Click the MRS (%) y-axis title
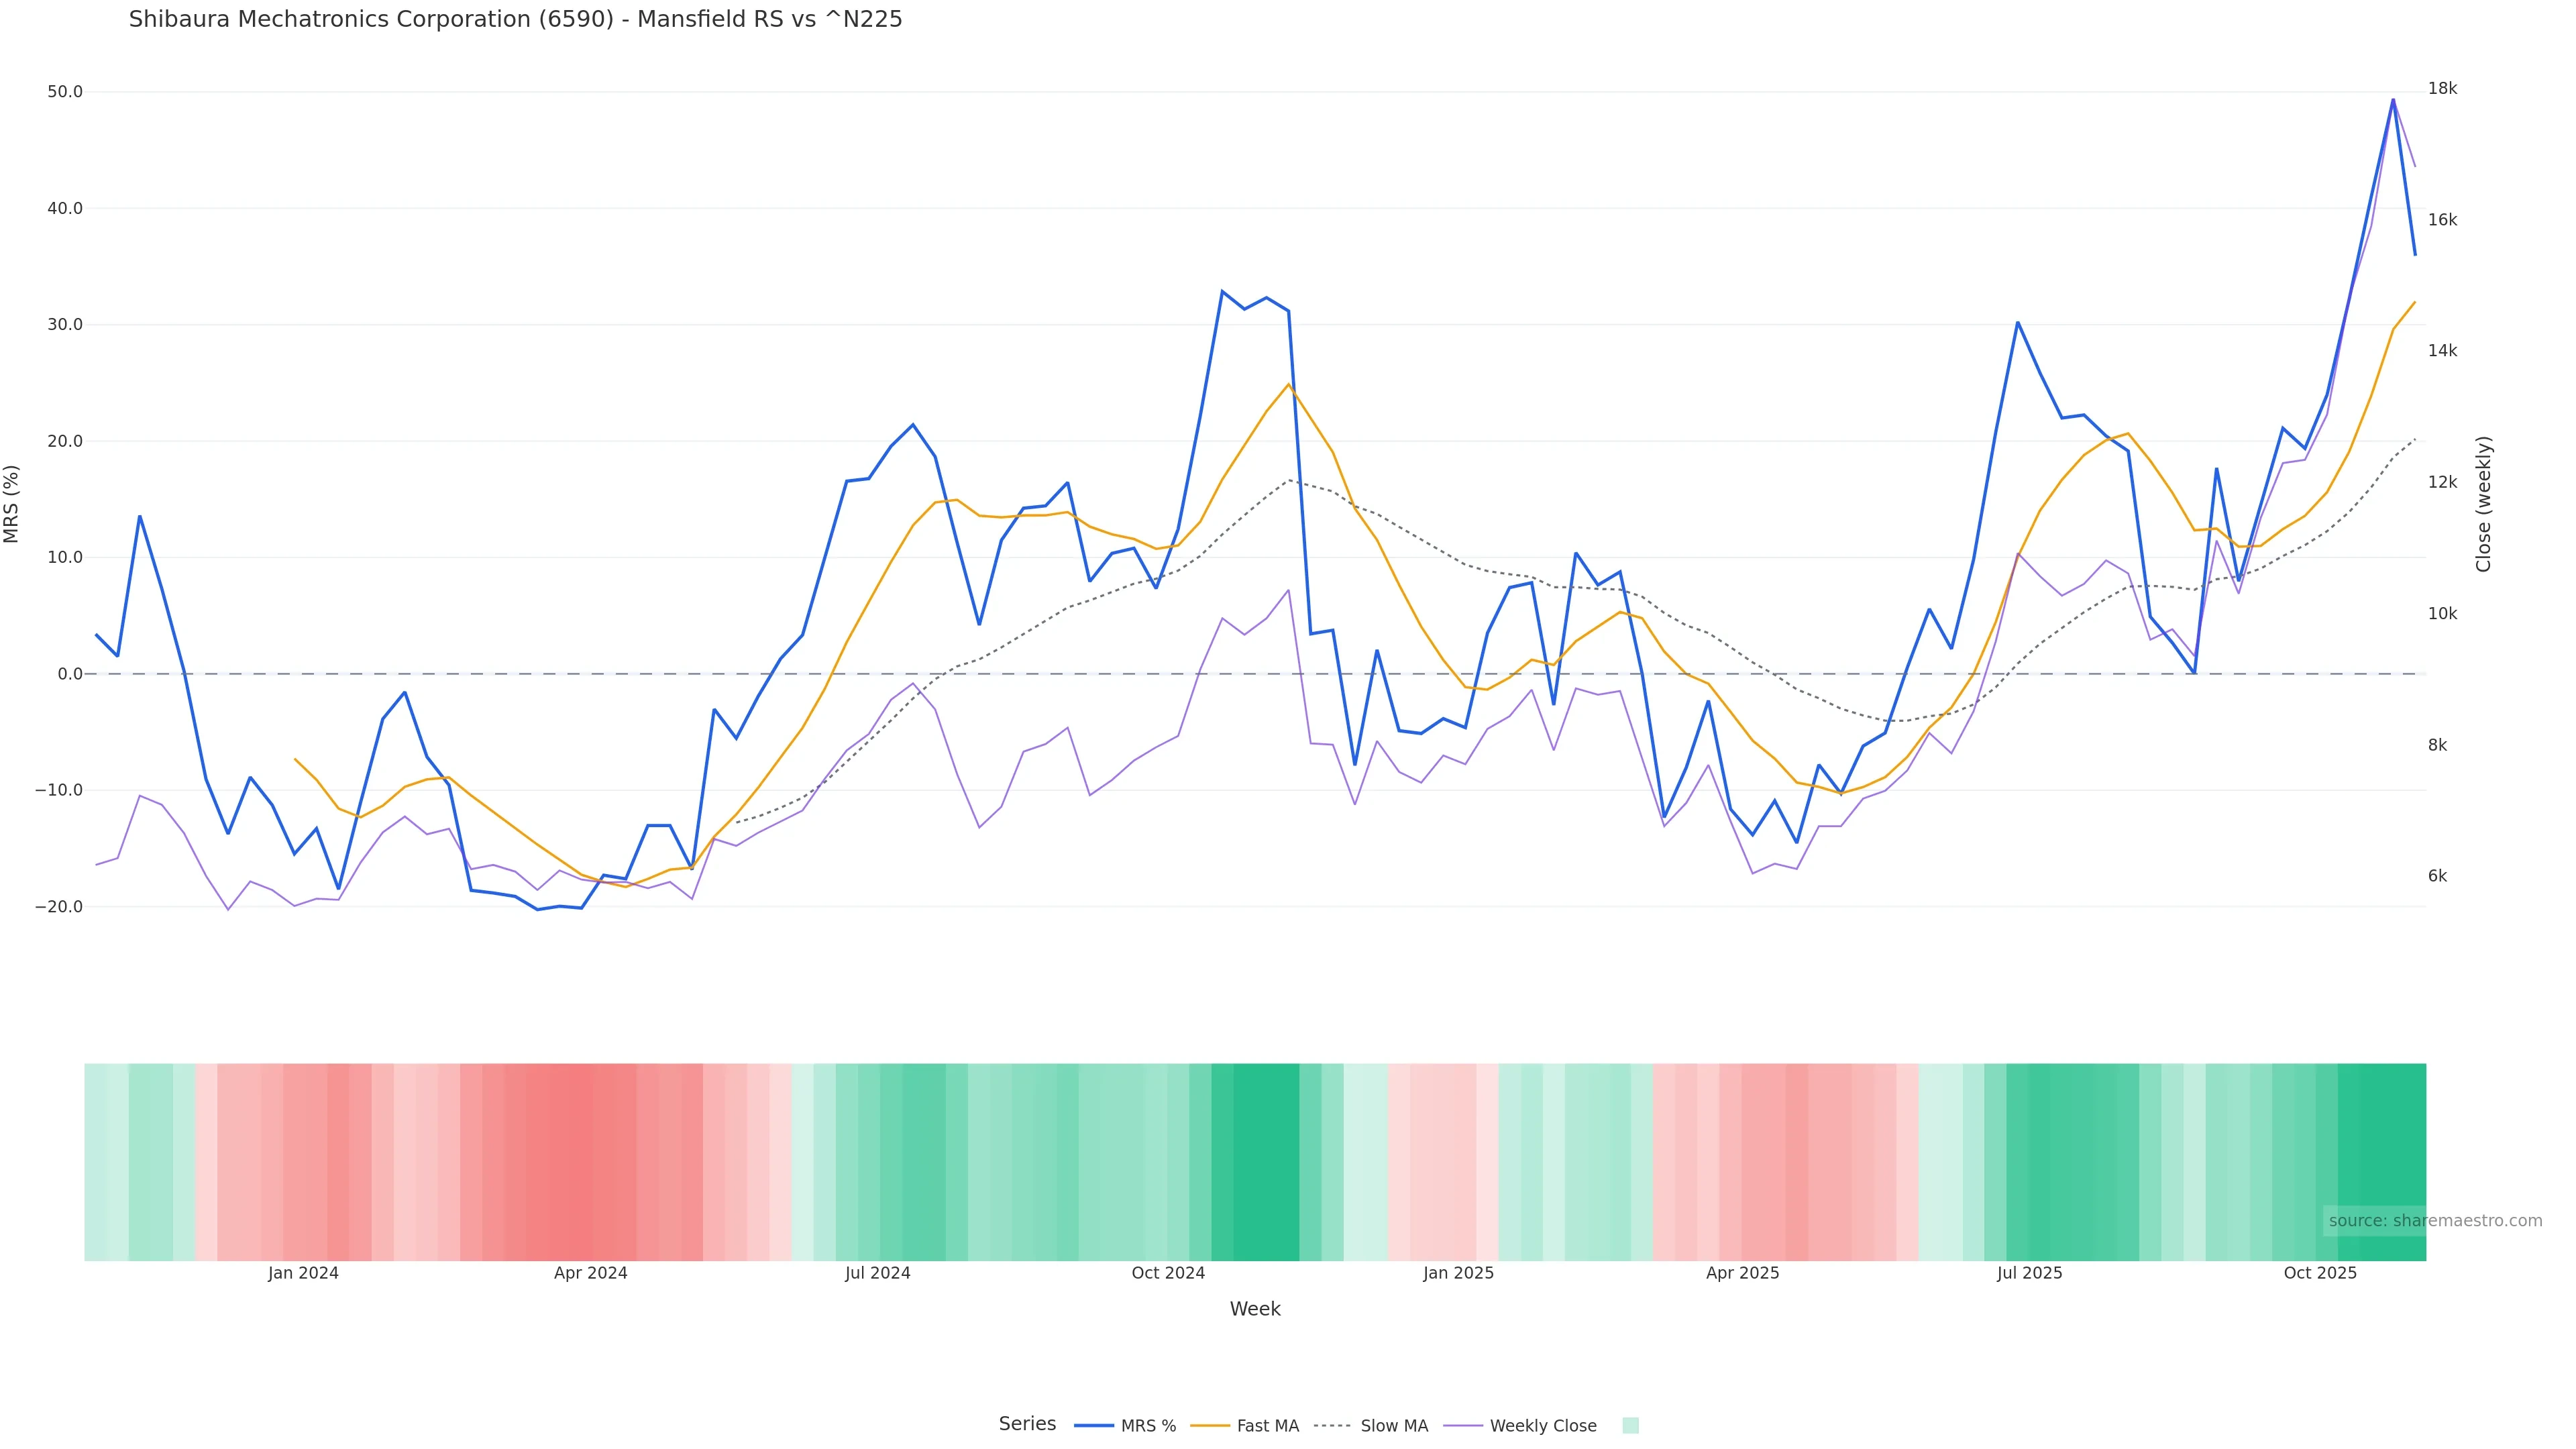This screenshot has width=2576, height=1449. click(12, 503)
